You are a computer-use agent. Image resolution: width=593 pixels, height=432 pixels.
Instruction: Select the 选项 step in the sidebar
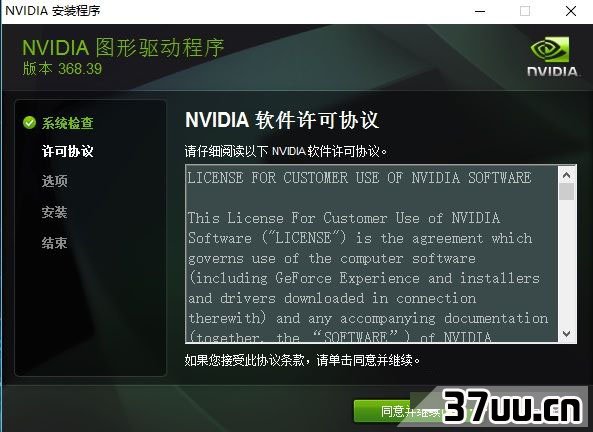pyautogui.click(x=54, y=181)
